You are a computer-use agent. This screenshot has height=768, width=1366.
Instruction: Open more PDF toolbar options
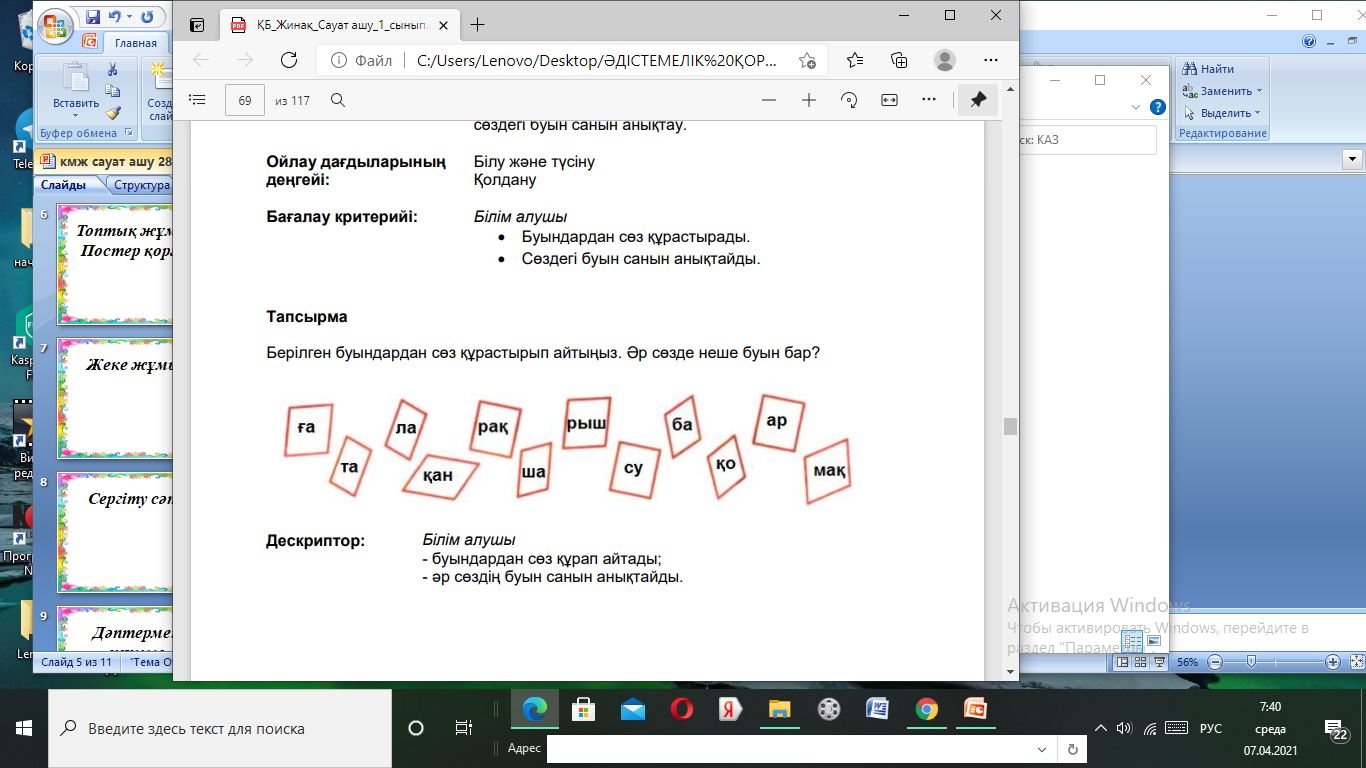tap(929, 100)
